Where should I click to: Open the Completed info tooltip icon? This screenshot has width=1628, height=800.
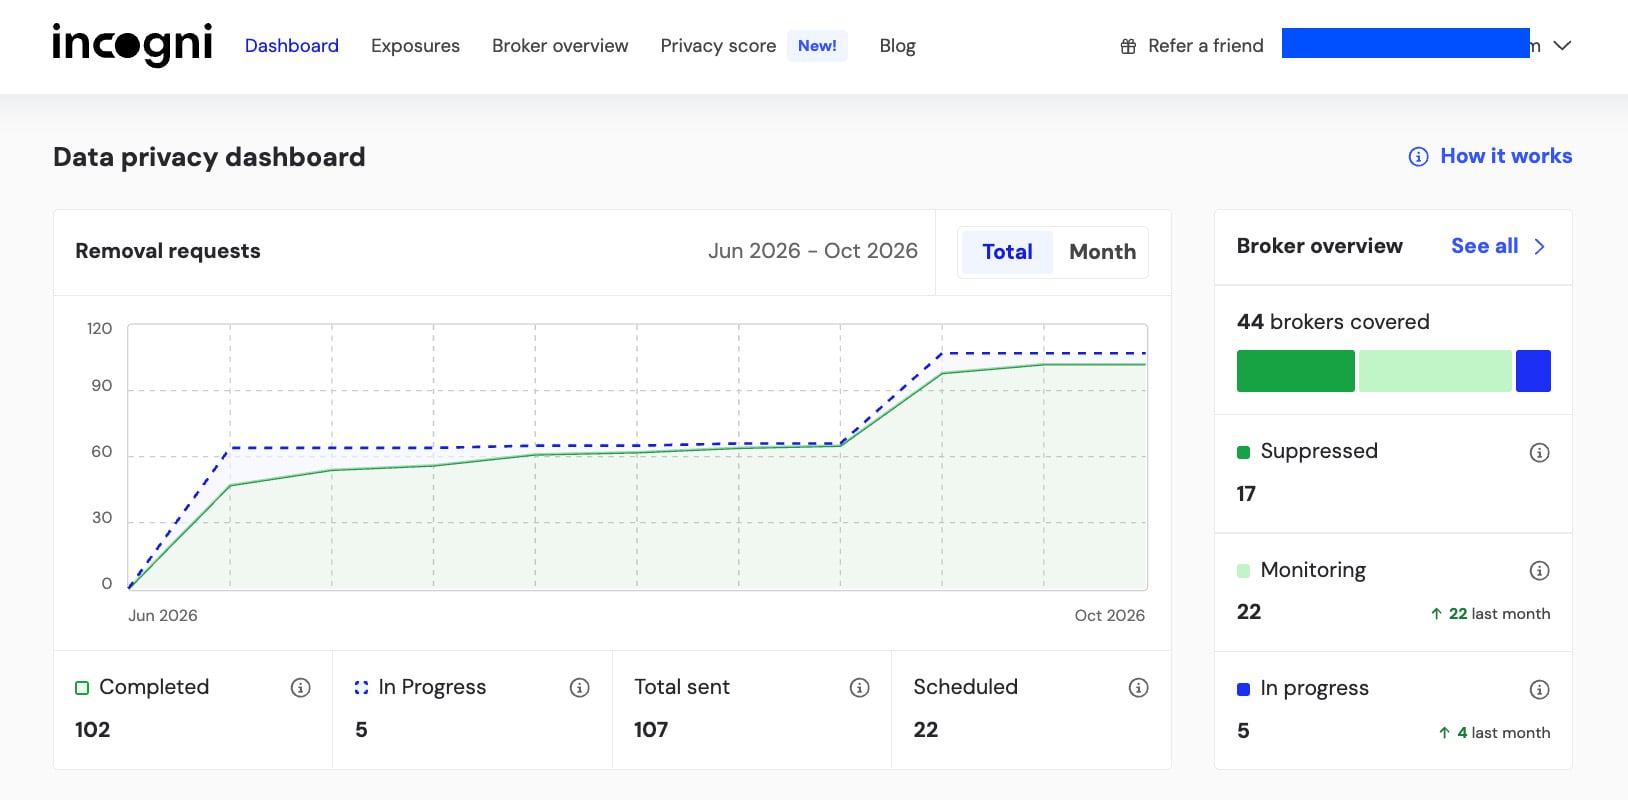[300, 688]
